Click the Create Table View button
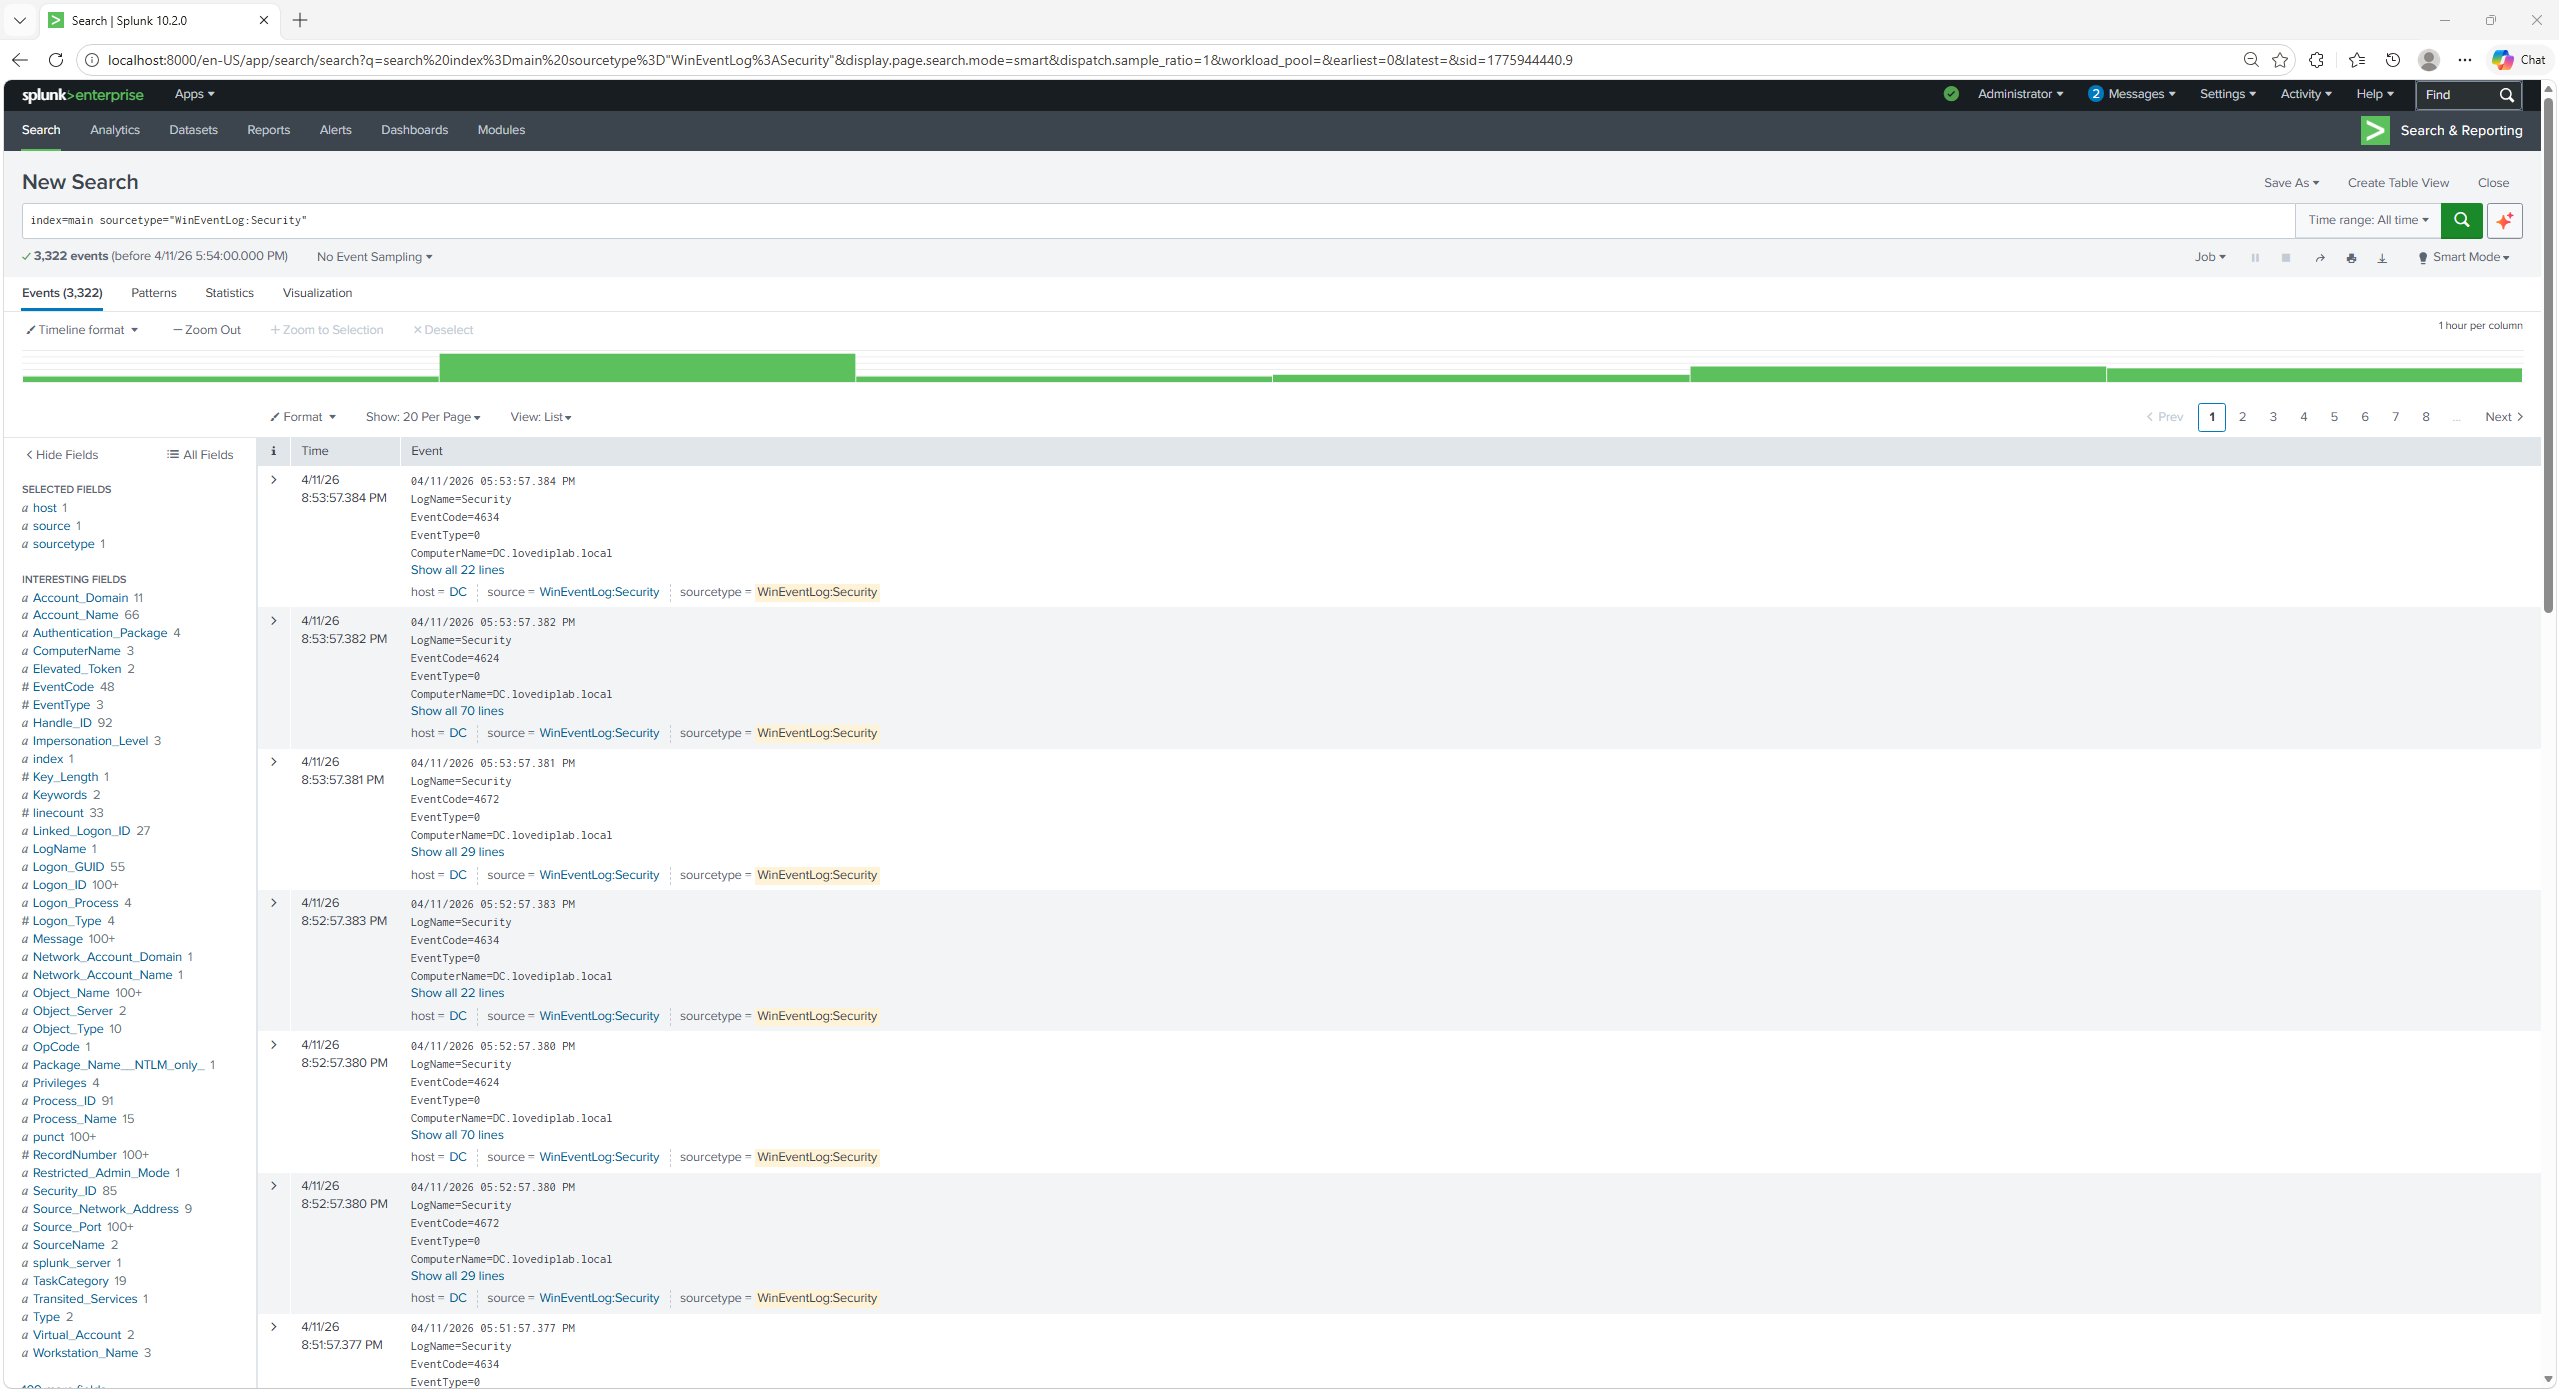2559x1389 pixels. tap(2397, 182)
